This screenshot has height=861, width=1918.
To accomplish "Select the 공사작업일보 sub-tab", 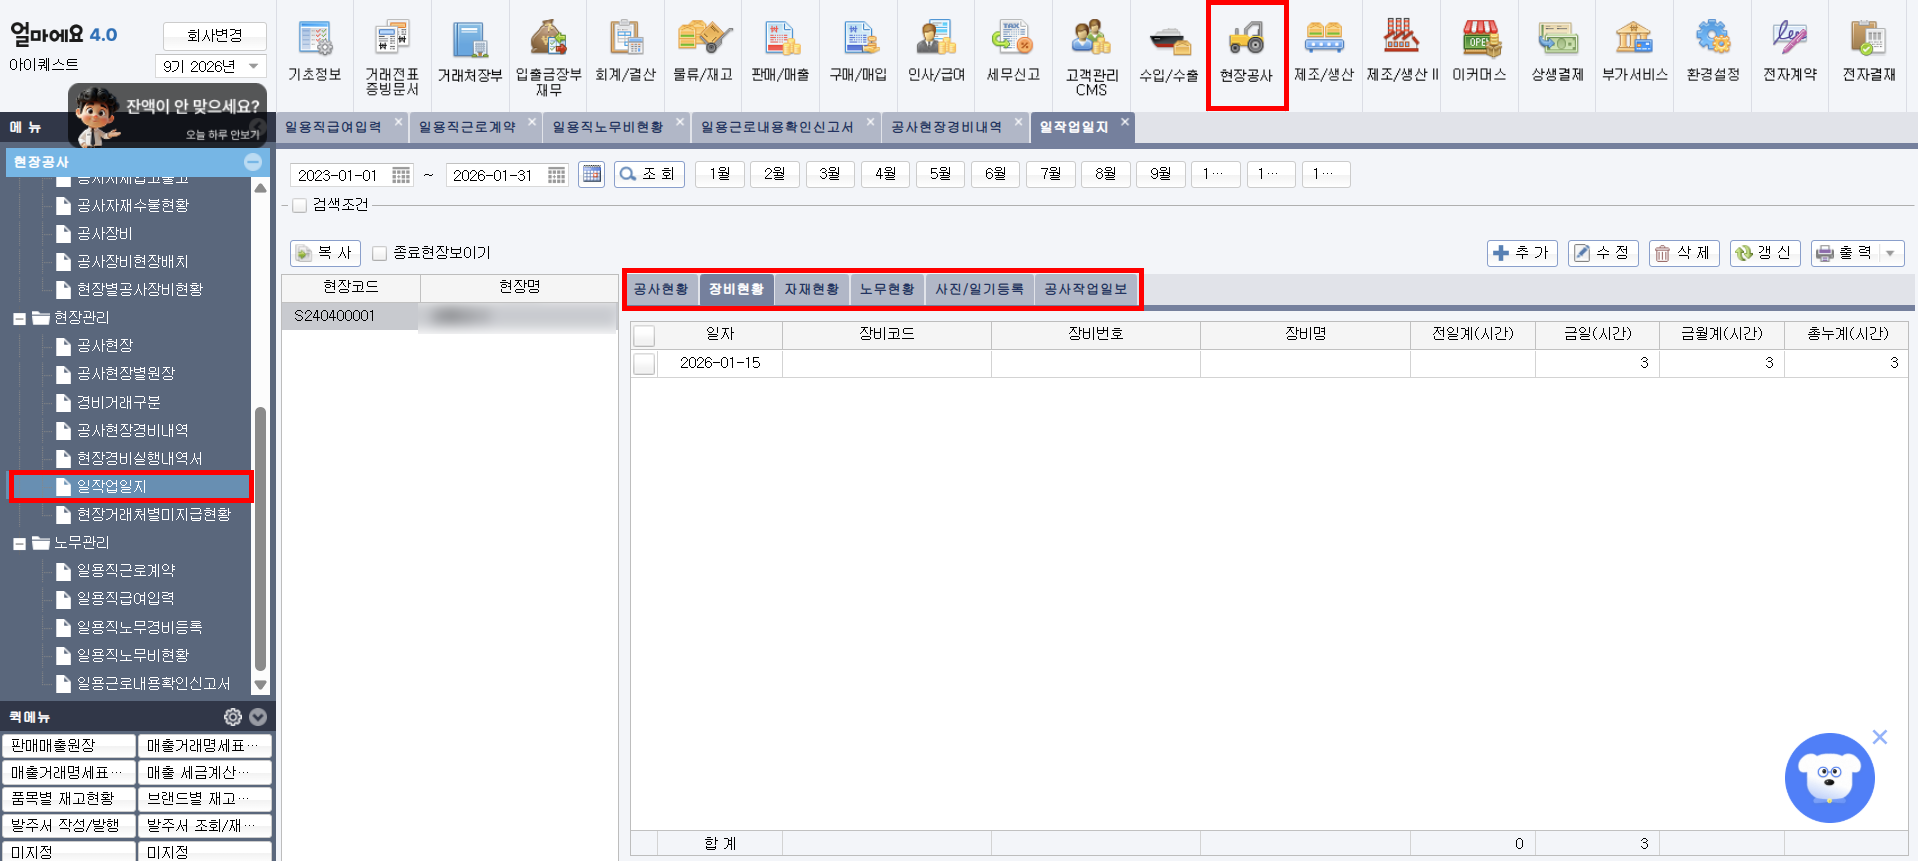I will [x=1086, y=289].
